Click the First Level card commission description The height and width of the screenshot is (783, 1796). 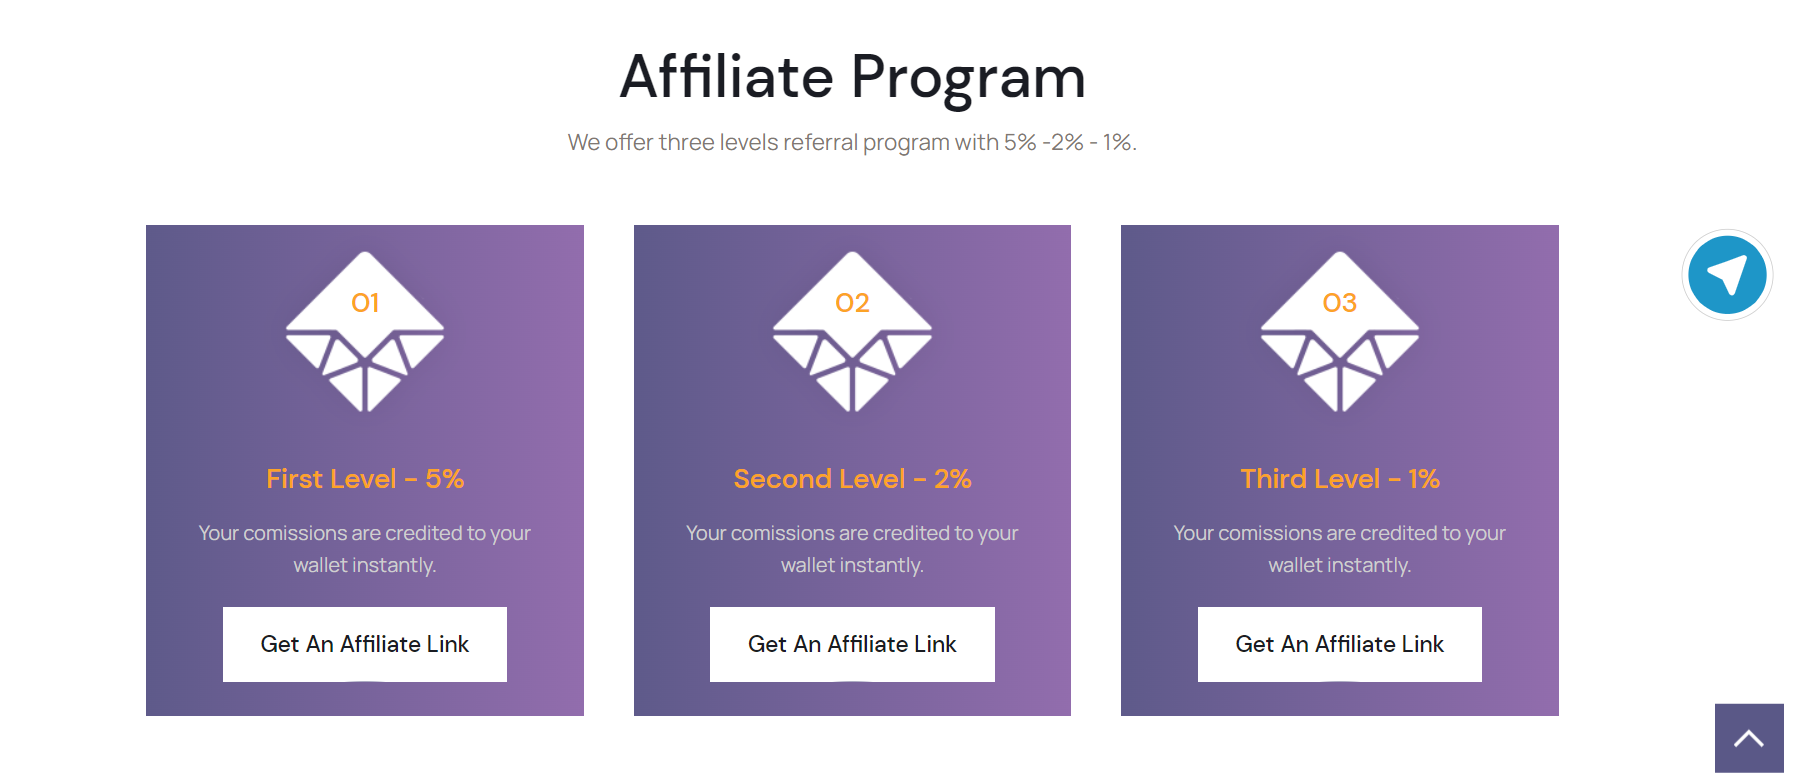pos(365,549)
